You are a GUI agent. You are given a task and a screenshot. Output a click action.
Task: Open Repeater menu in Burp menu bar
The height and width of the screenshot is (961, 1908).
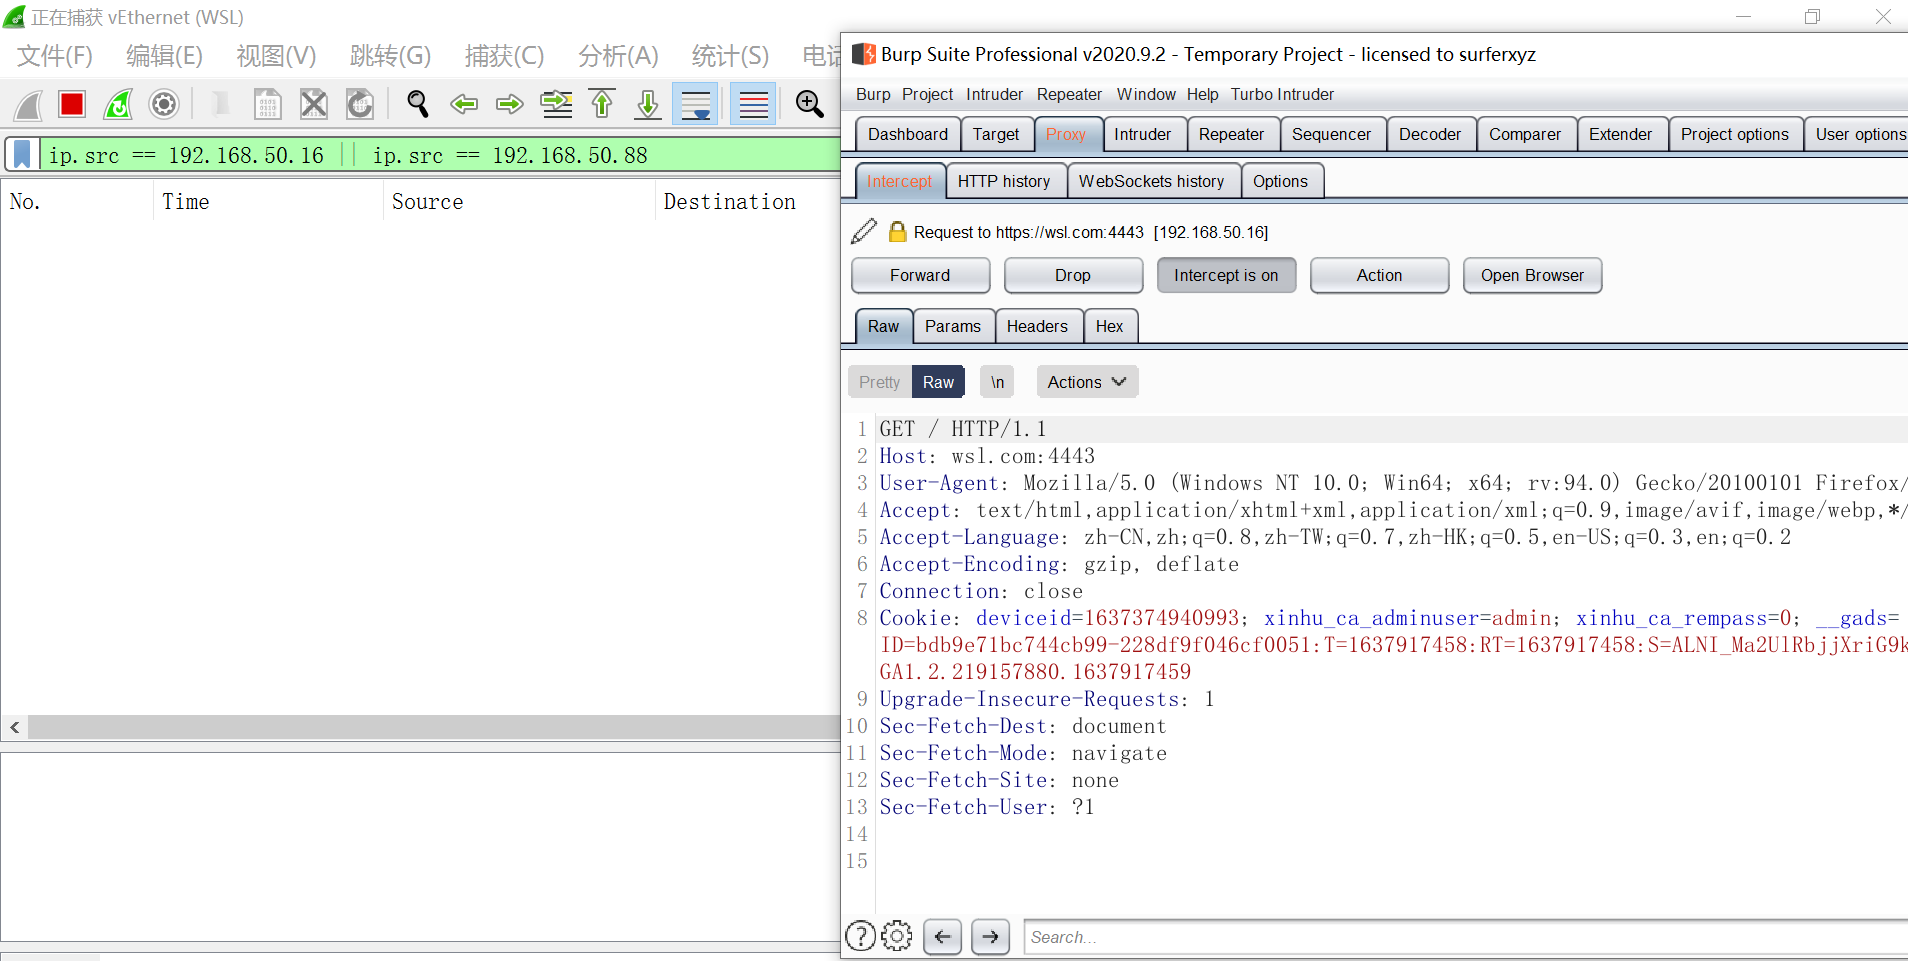[1069, 94]
